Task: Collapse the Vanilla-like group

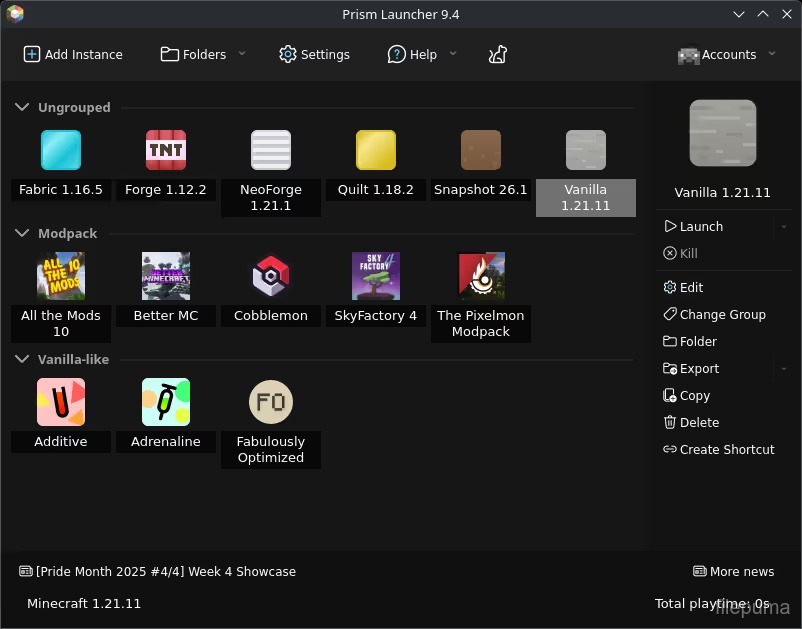Action: tap(23, 359)
